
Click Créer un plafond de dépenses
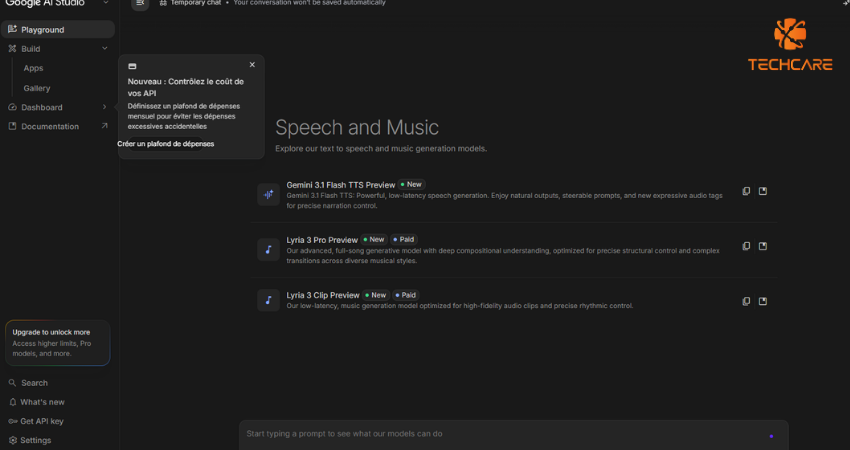pos(166,144)
